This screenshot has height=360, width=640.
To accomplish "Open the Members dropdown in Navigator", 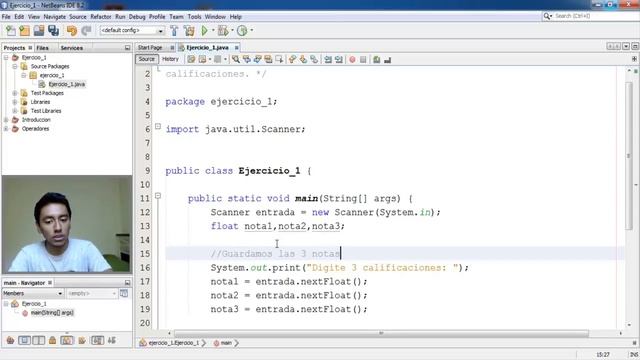I will pos(33,293).
